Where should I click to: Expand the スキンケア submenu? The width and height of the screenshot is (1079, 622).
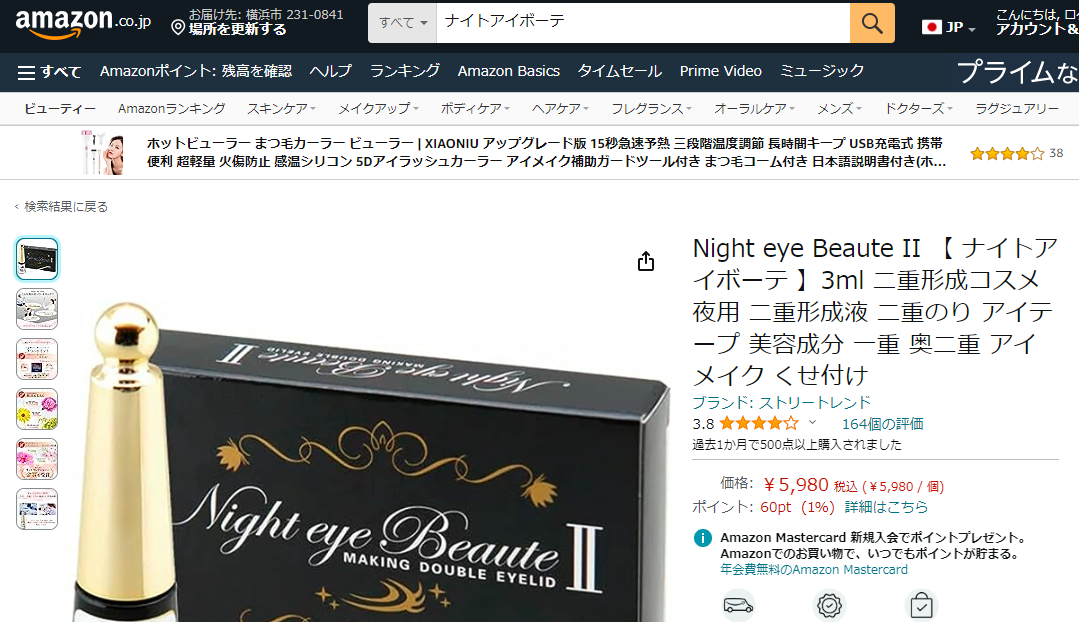[281, 109]
